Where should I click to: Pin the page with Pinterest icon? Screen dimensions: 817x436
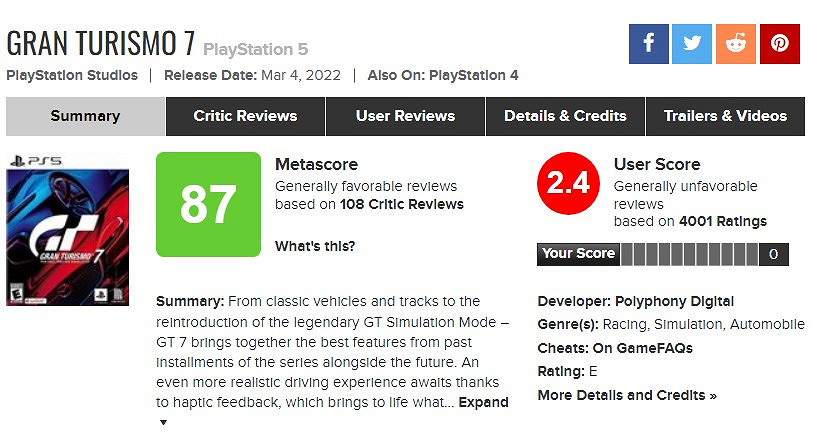780,44
